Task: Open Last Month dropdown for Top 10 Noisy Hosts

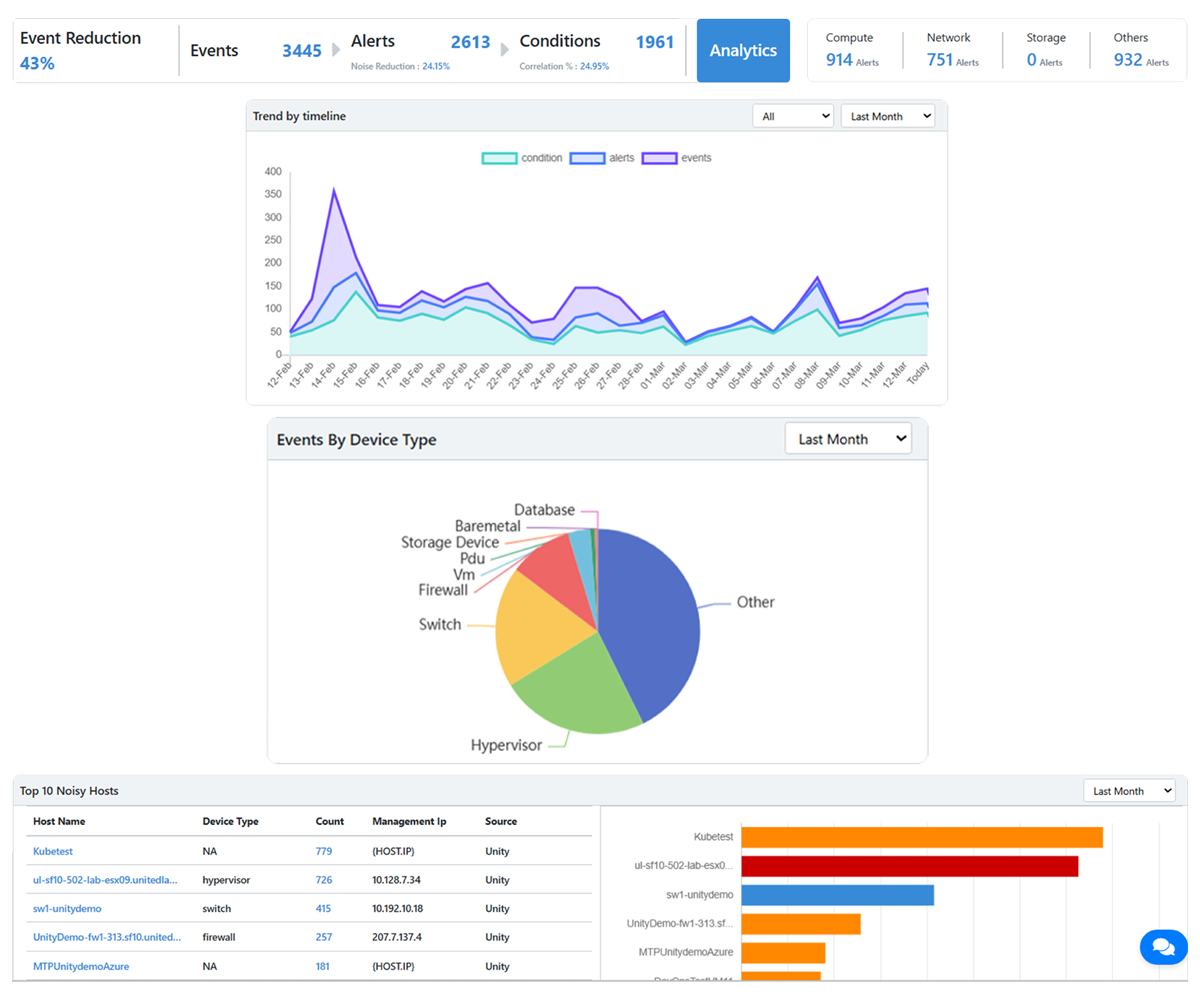Action: click(1130, 791)
